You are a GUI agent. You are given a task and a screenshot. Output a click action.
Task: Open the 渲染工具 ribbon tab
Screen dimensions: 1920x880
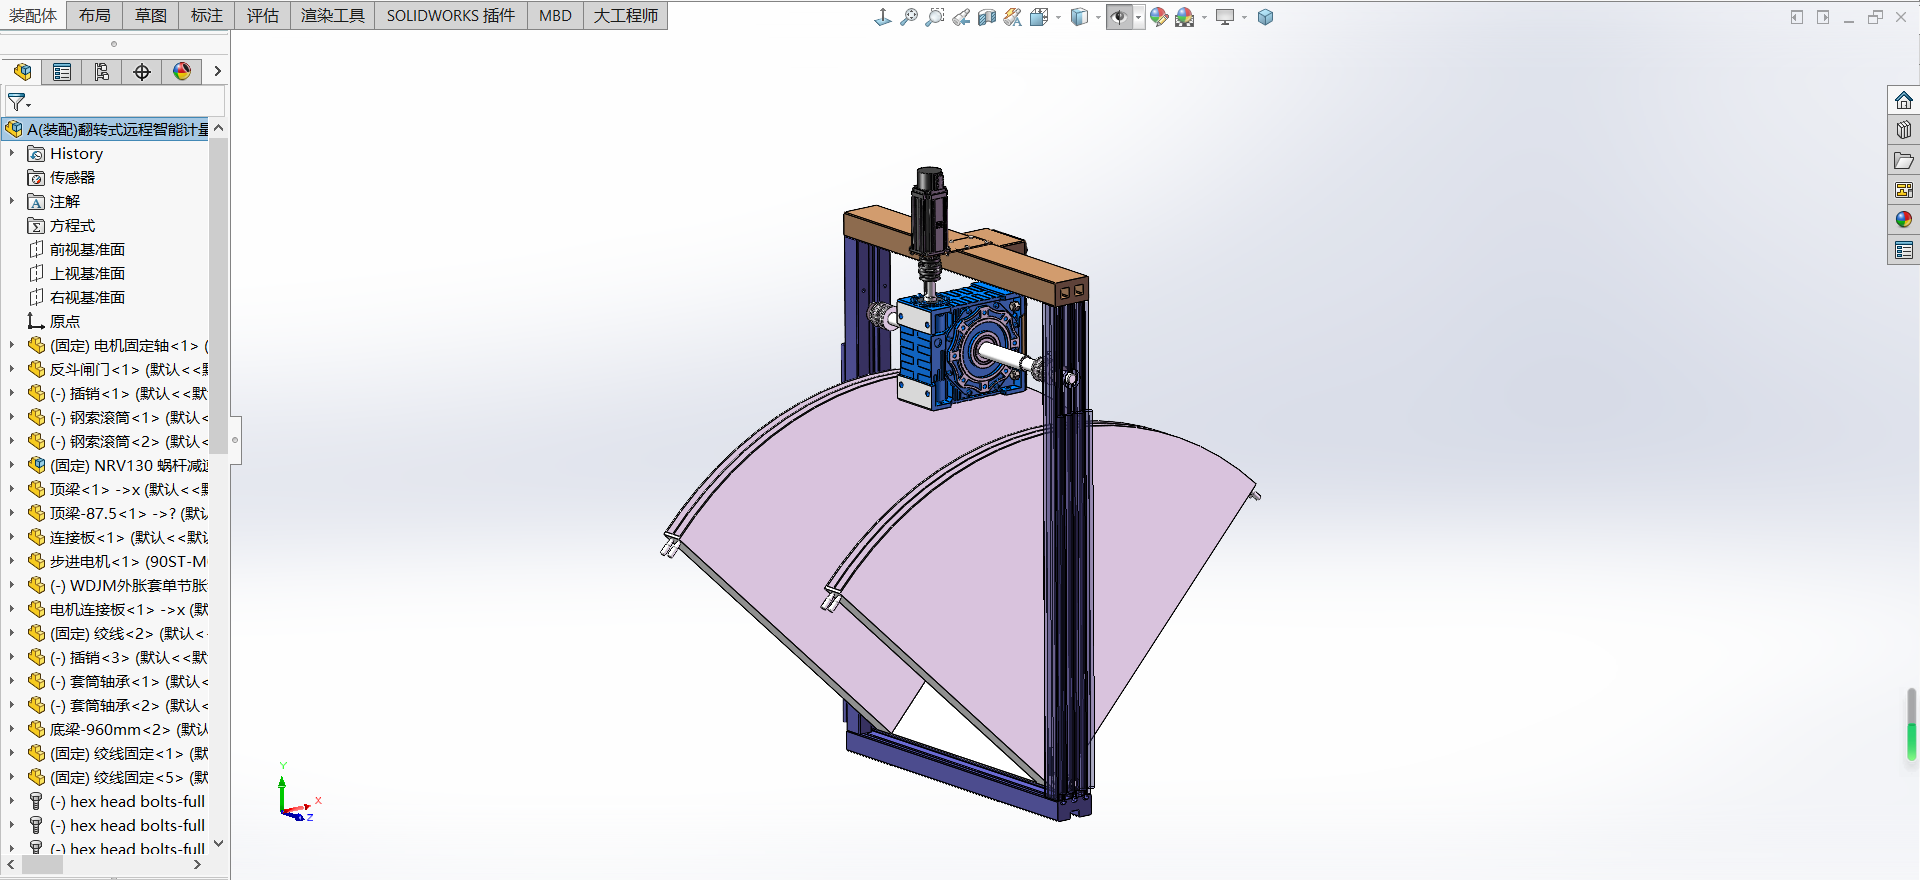tap(333, 15)
